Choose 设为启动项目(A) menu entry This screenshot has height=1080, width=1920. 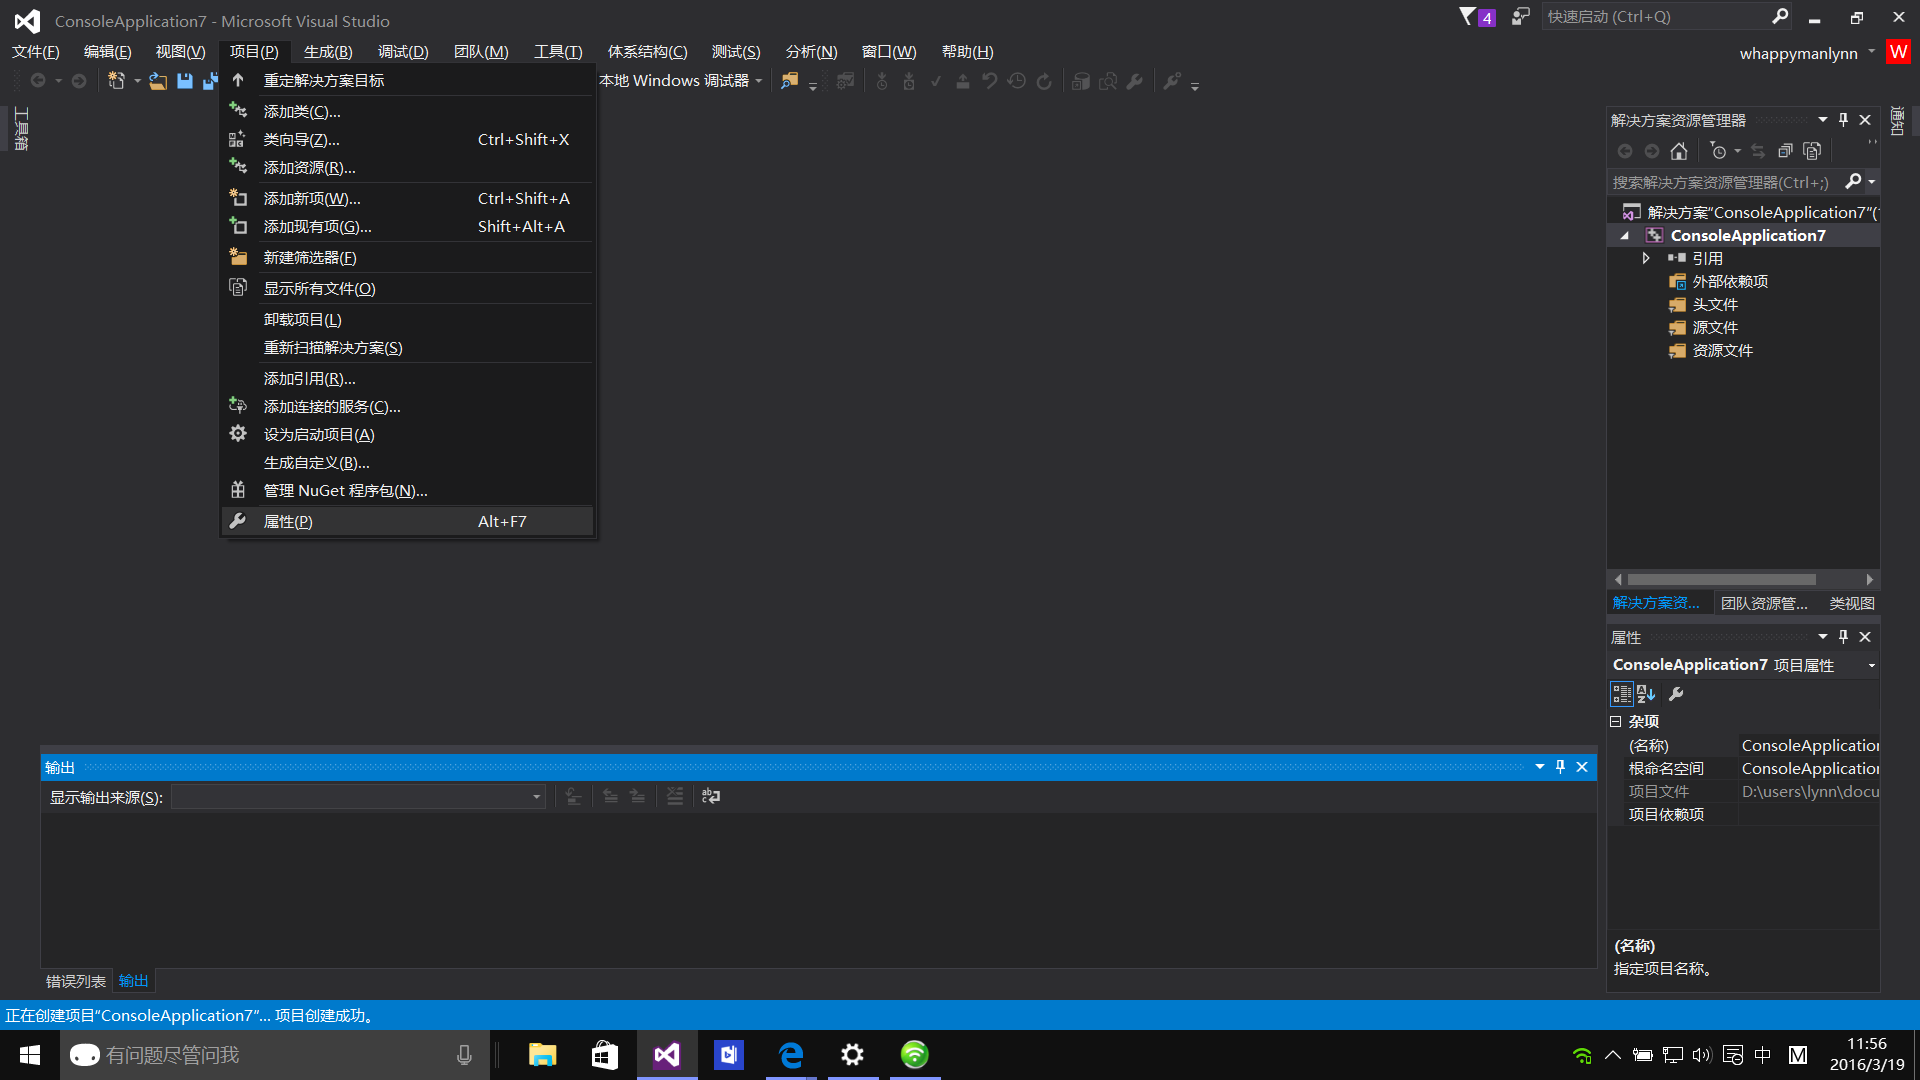click(407, 434)
